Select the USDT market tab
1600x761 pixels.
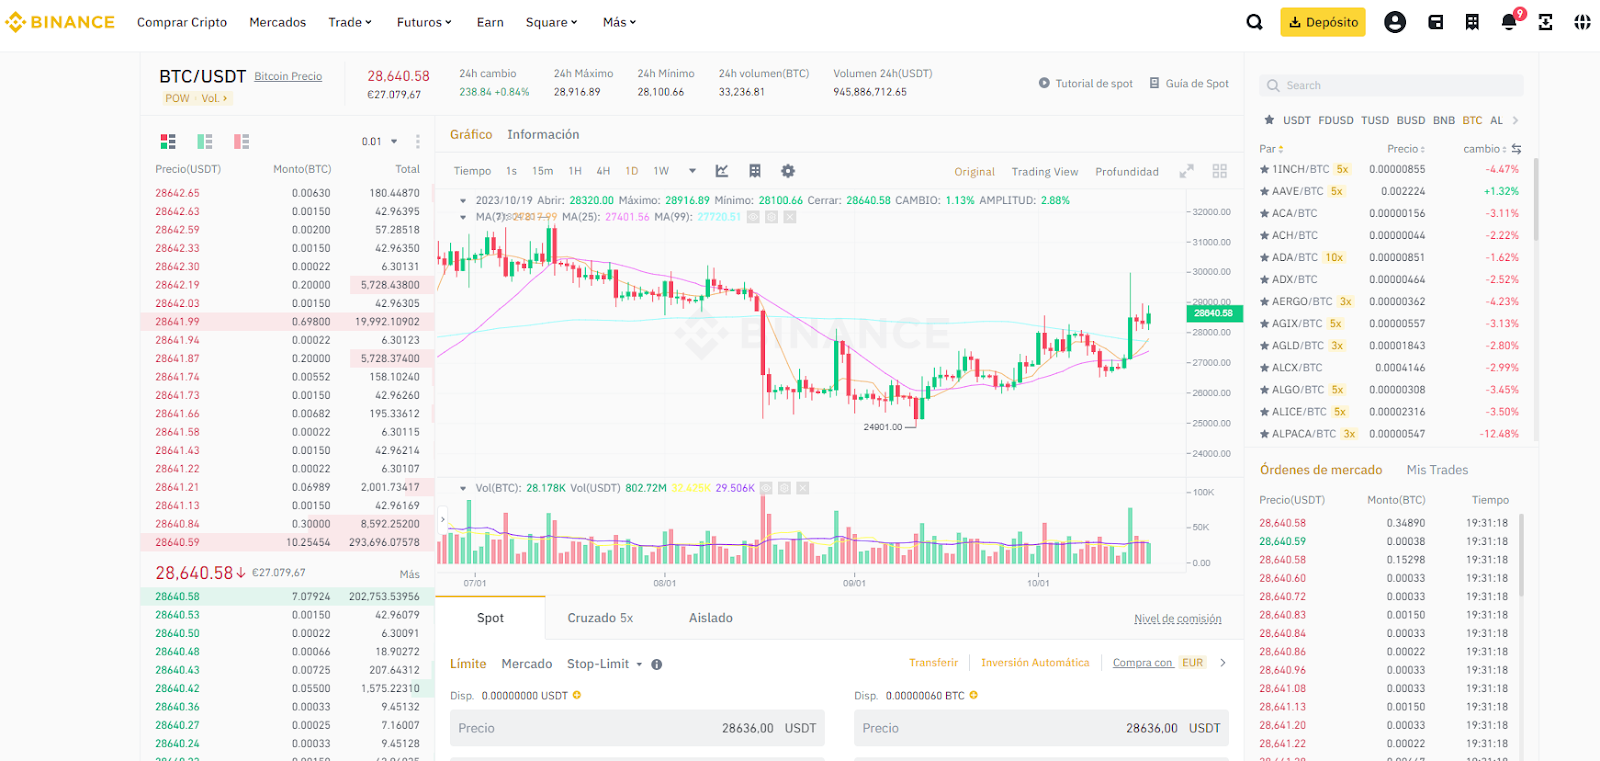(1296, 120)
